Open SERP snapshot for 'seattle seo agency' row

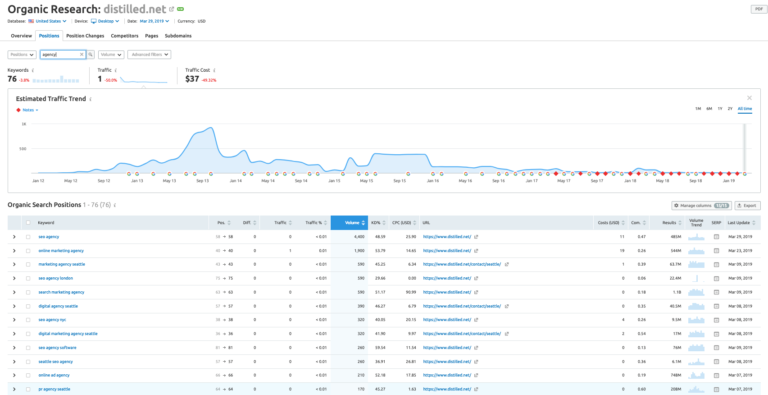pyautogui.click(x=716, y=361)
